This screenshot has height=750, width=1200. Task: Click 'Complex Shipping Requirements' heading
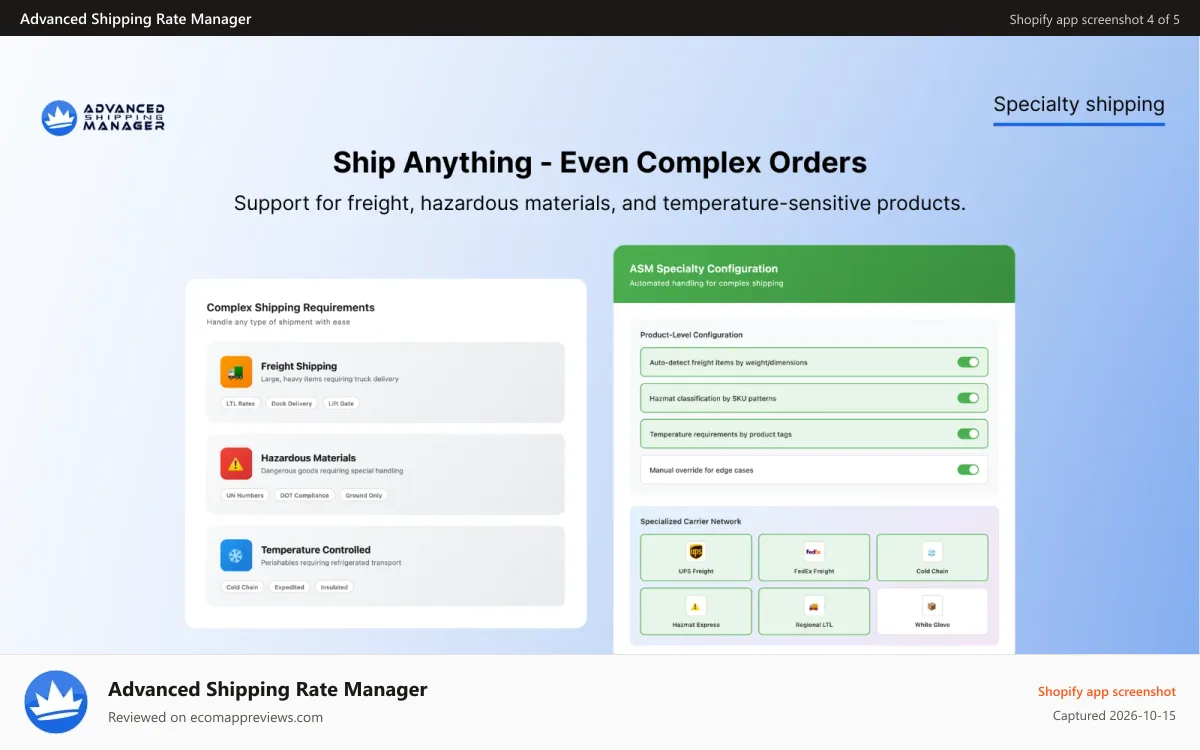[291, 308]
